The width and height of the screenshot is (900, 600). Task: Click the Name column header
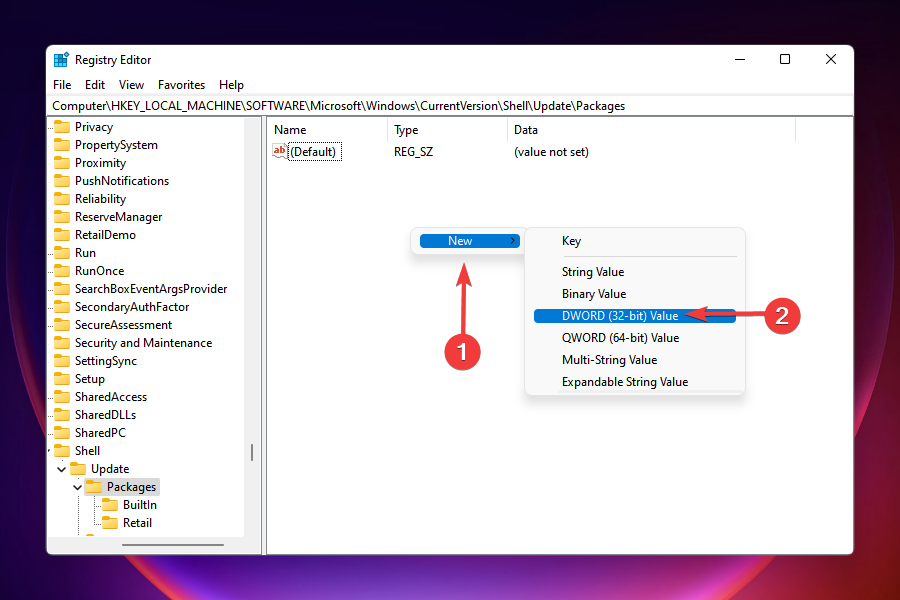pos(290,130)
